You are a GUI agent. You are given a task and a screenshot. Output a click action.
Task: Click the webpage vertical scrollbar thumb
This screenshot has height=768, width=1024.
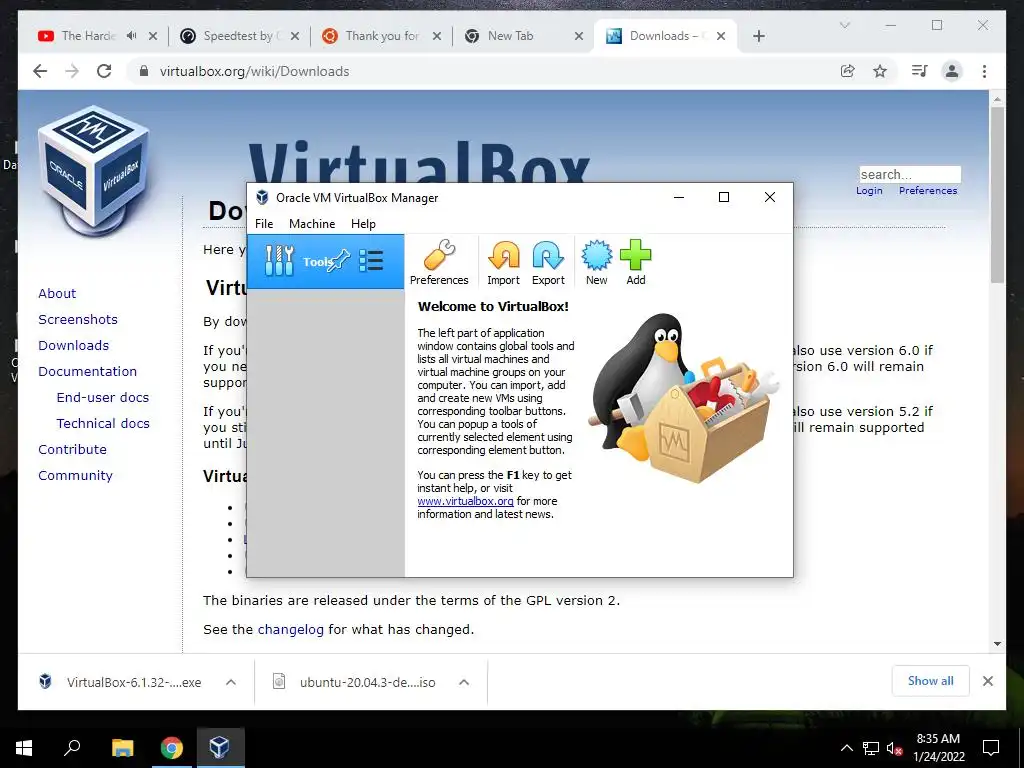click(997, 195)
